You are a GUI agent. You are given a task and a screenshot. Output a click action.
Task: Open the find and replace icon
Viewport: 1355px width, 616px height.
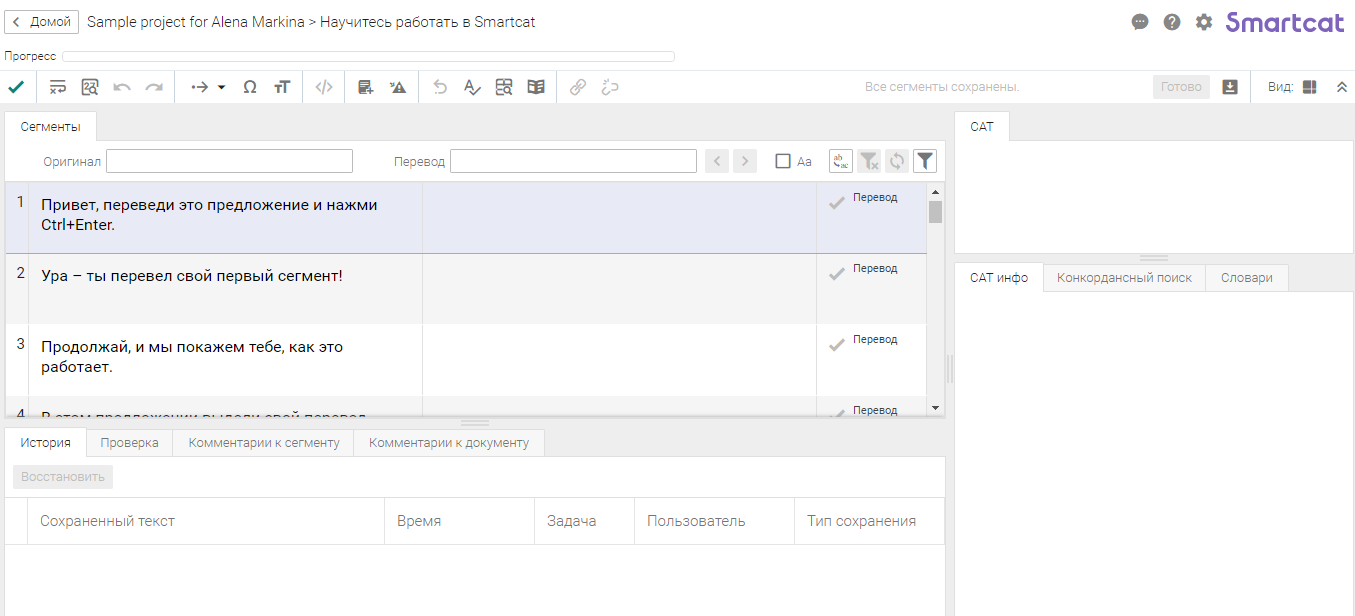click(90, 87)
